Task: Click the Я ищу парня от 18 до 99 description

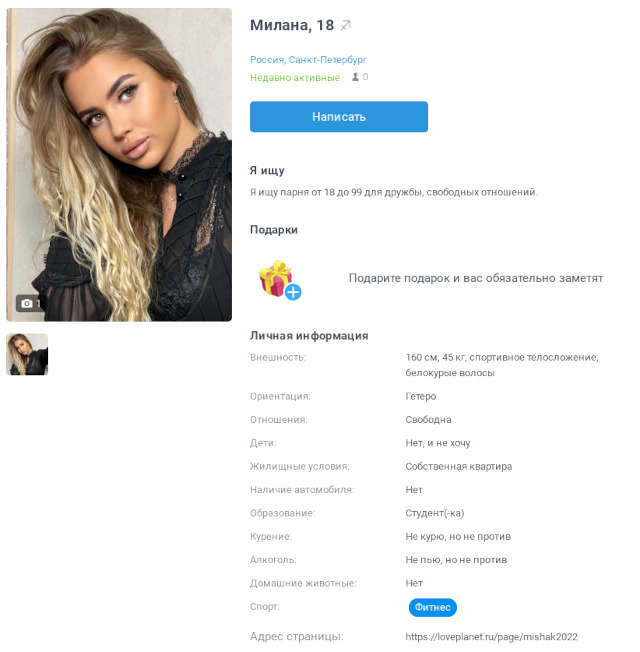Action: tap(394, 192)
